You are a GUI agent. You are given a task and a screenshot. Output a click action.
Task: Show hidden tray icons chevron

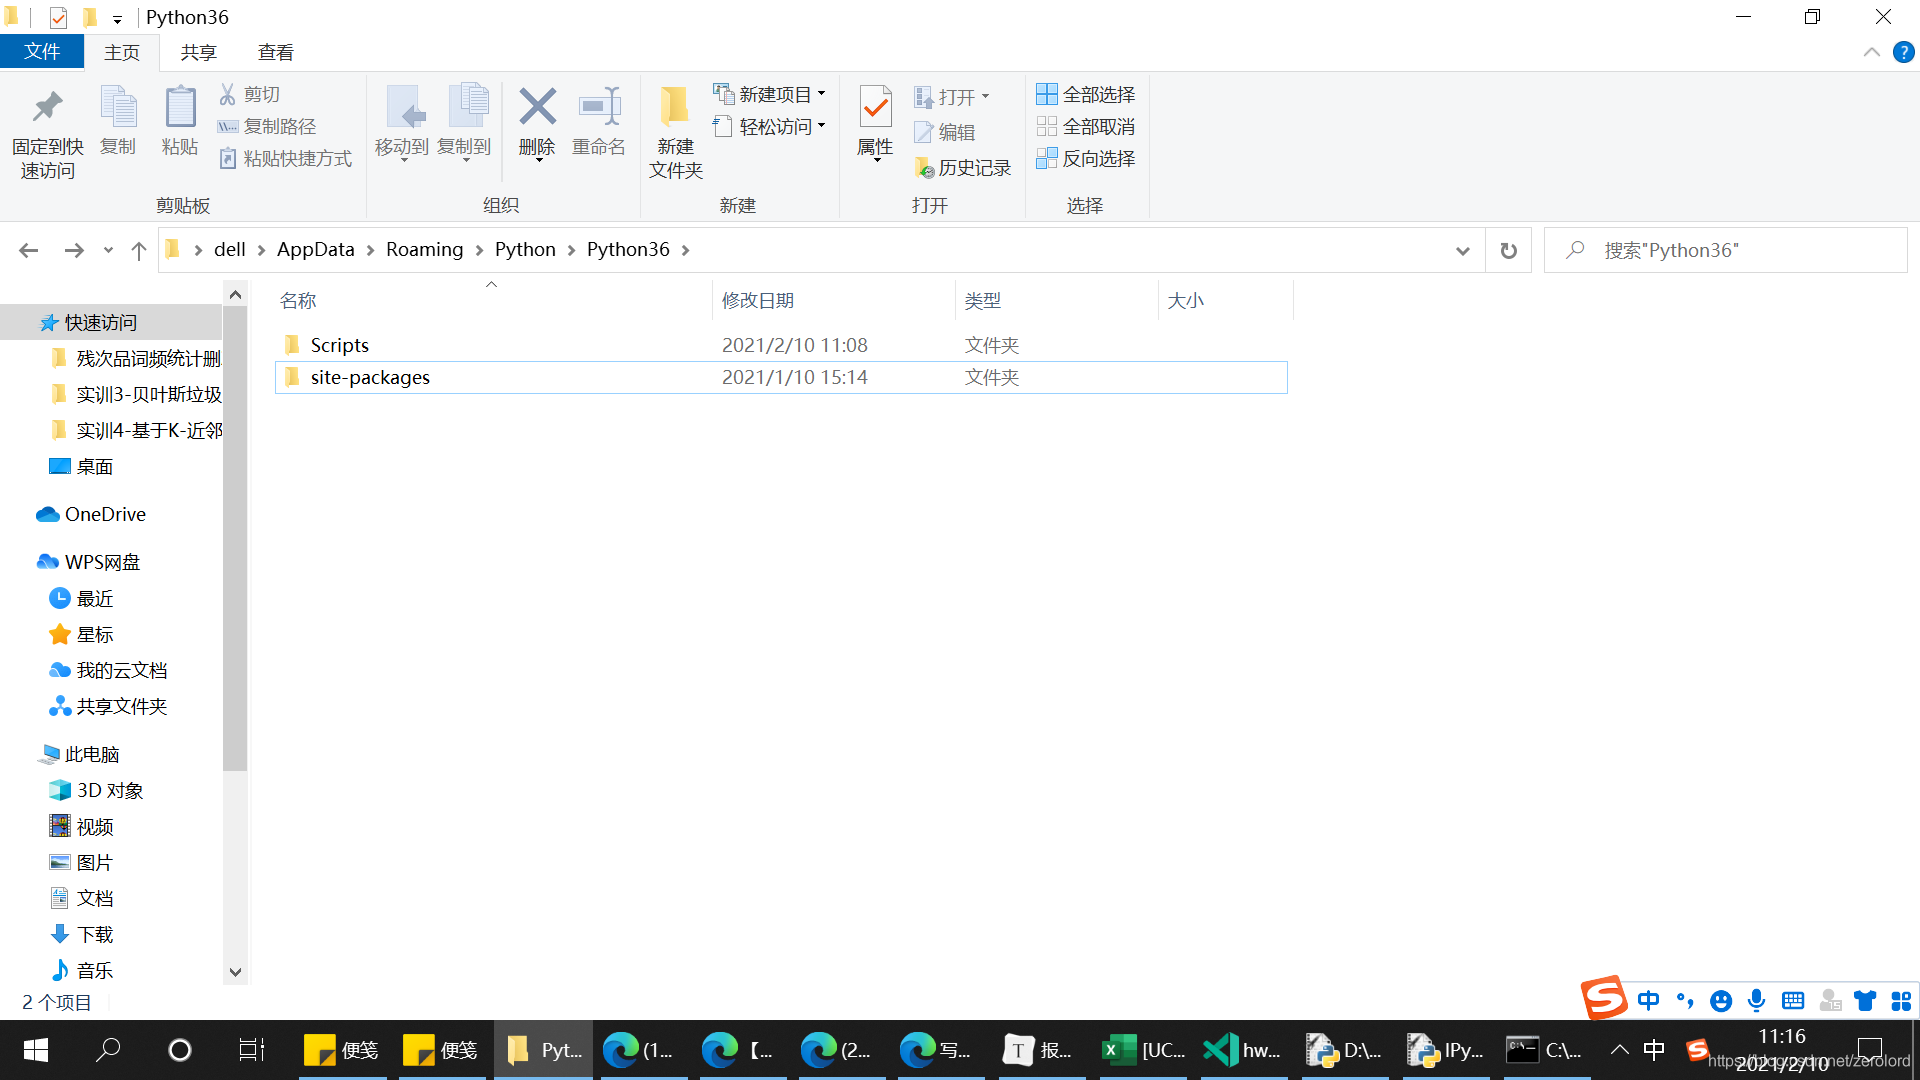click(1619, 1050)
